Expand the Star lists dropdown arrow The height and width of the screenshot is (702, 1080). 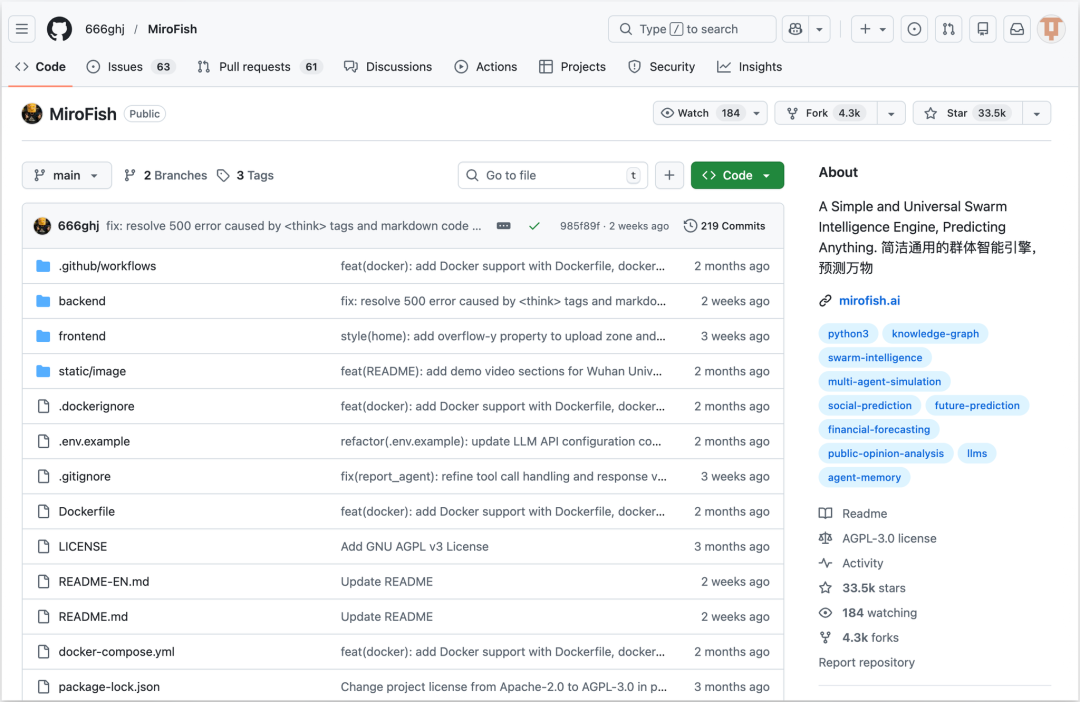[1037, 113]
